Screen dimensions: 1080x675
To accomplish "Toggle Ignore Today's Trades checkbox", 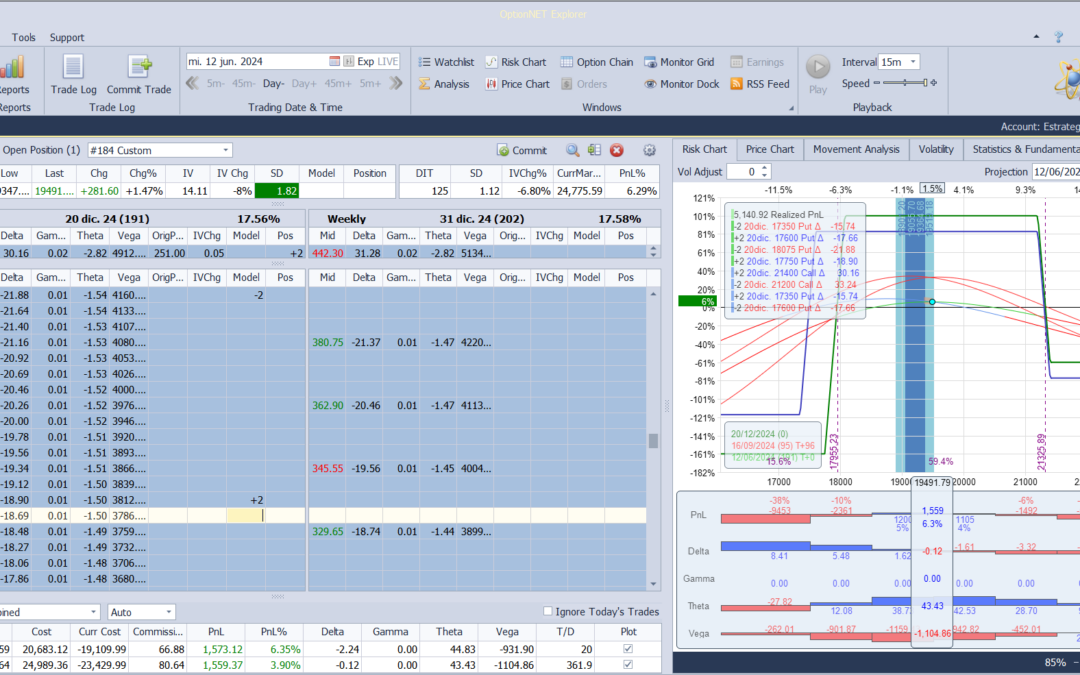I will (x=548, y=611).
